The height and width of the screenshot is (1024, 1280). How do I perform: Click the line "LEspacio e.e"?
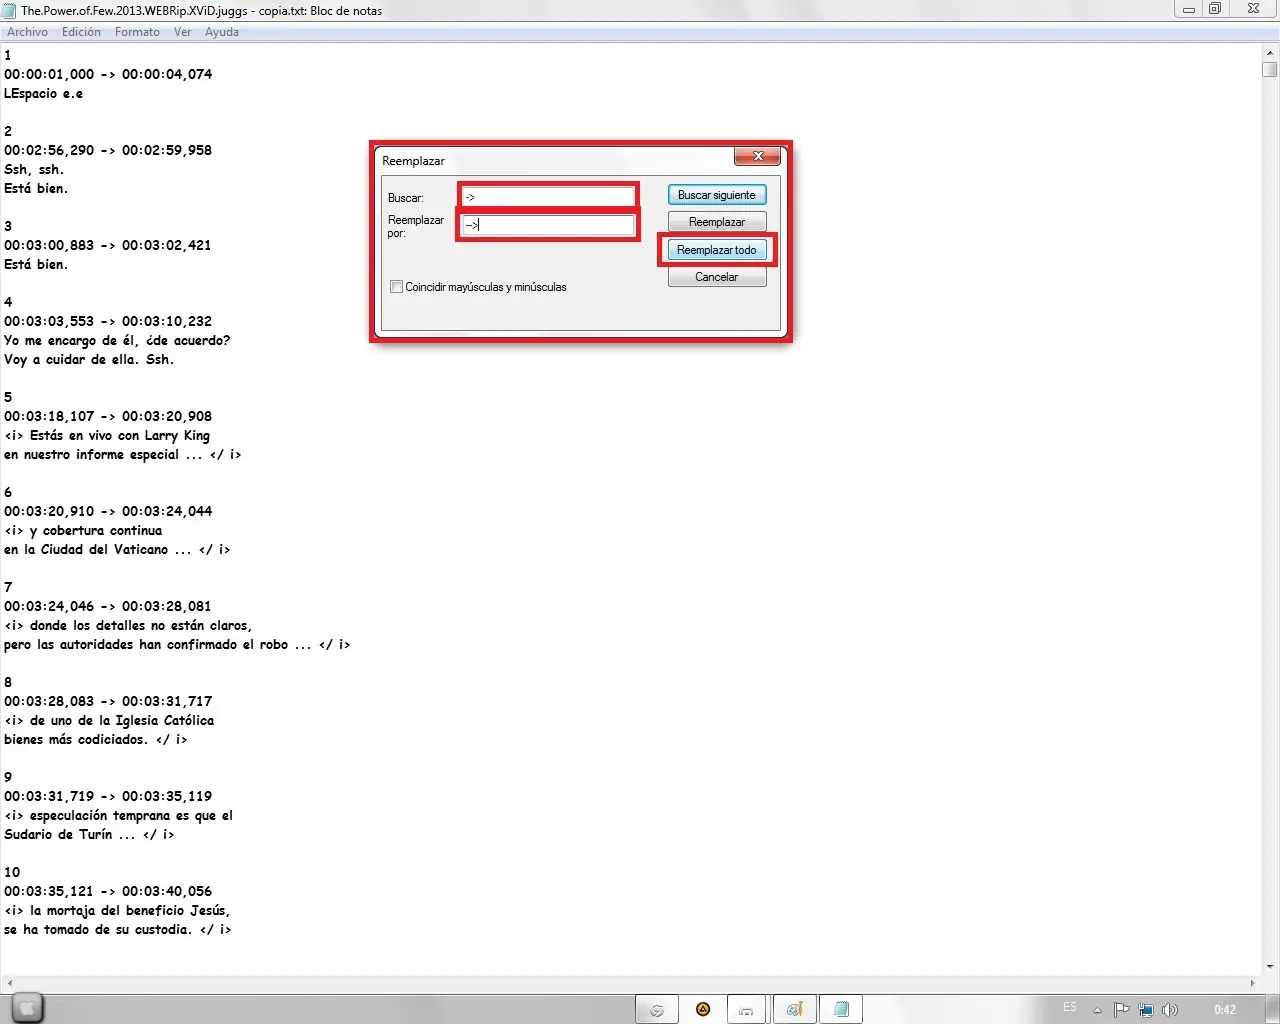tap(43, 93)
